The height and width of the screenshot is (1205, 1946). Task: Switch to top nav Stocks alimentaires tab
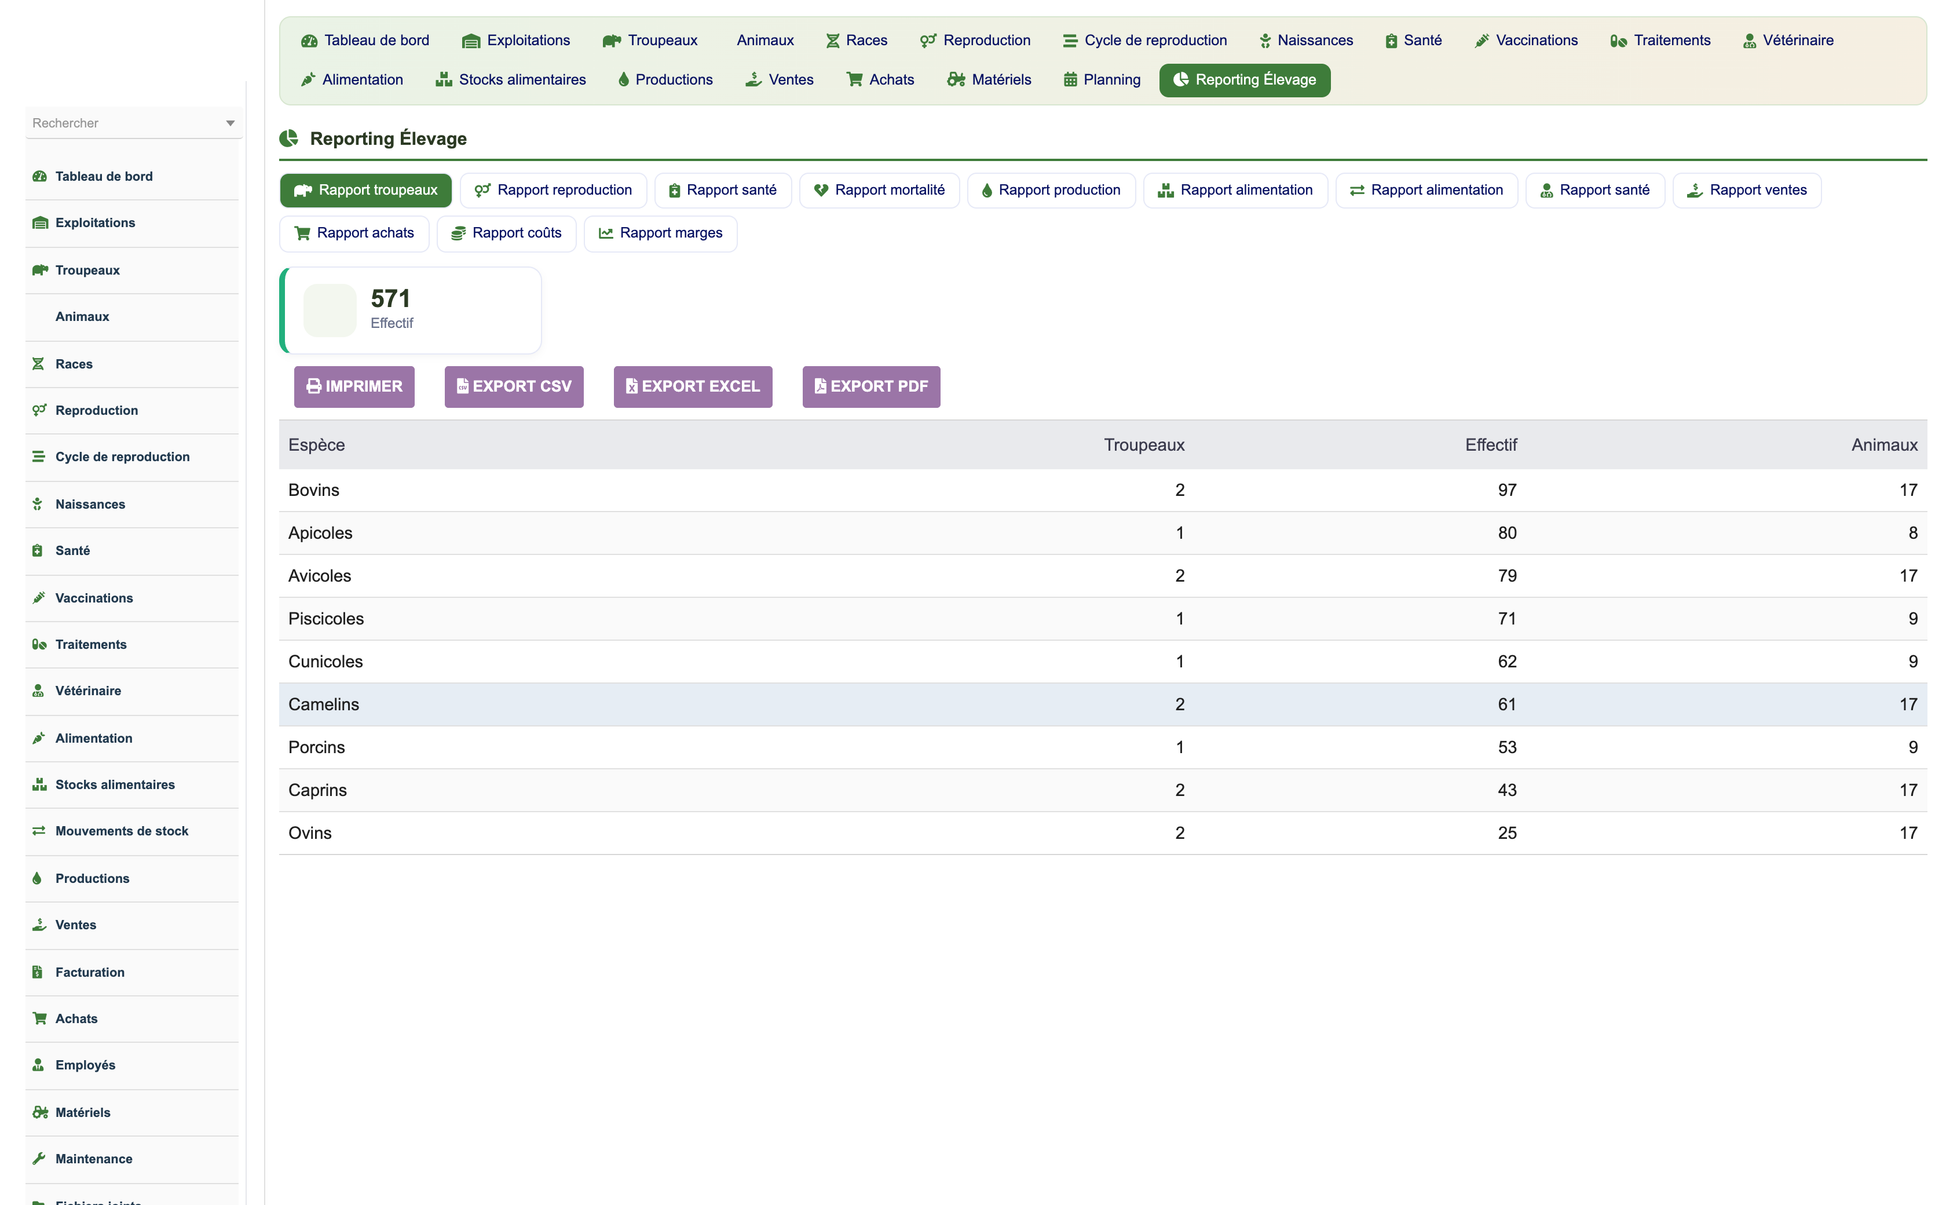click(x=510, y=80)
